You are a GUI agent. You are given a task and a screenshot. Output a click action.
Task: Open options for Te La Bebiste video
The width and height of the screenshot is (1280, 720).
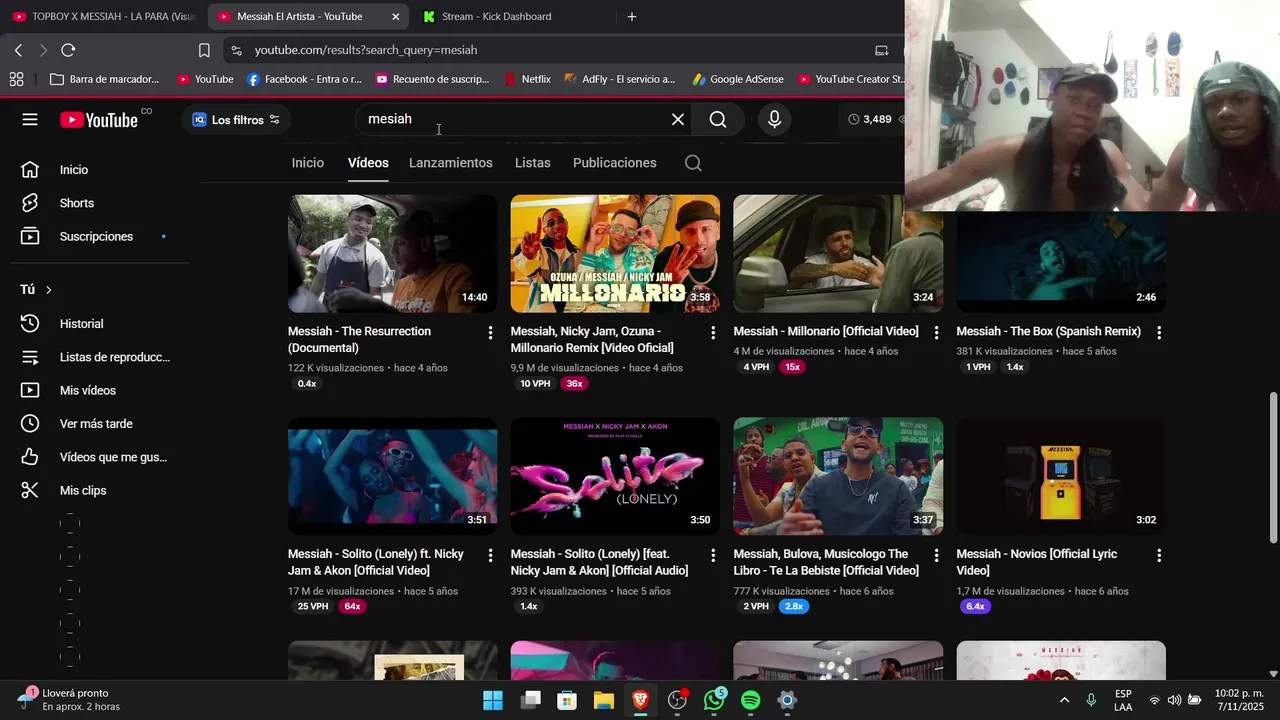(936, 555)
